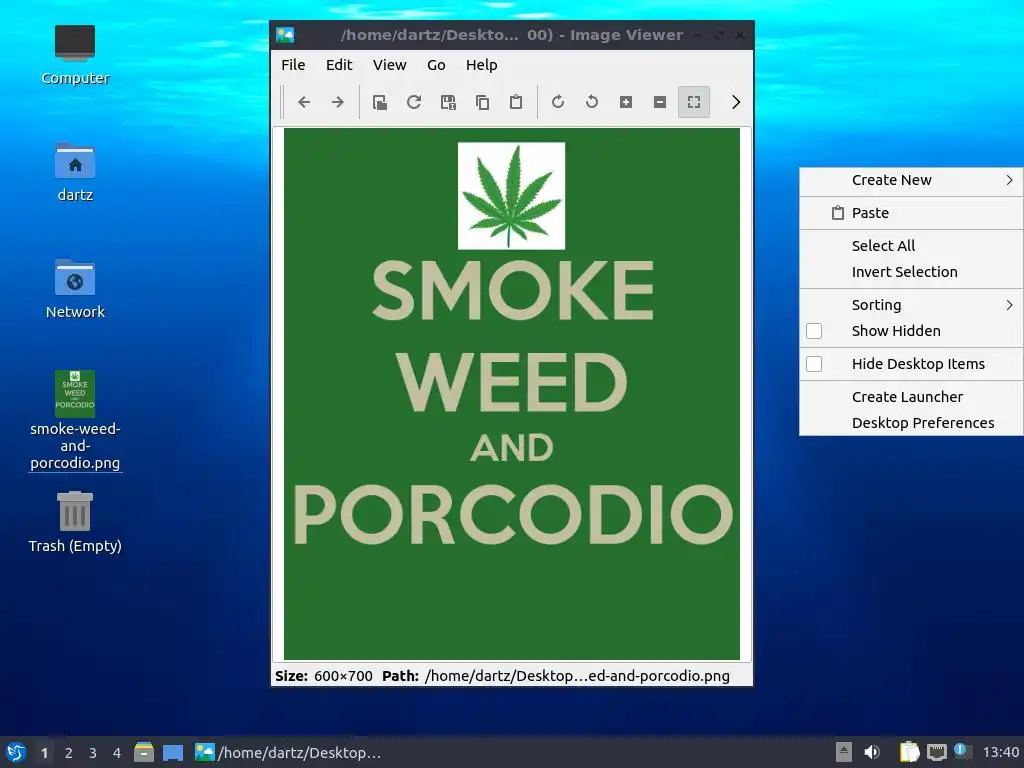Choose Create Launcher in context menu

click(x=911, y=397)
